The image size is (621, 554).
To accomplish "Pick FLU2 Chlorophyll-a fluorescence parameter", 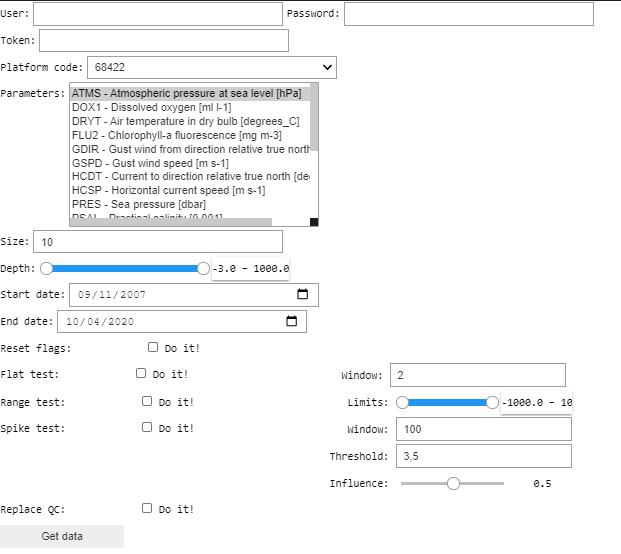I will 190,135.
